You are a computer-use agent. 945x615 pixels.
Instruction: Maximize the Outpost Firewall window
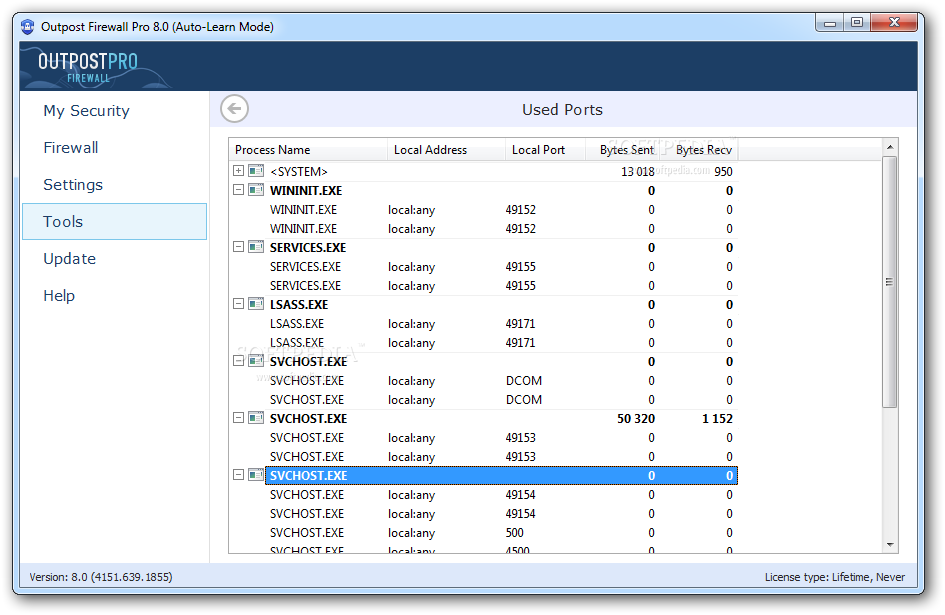click(856, 23)
